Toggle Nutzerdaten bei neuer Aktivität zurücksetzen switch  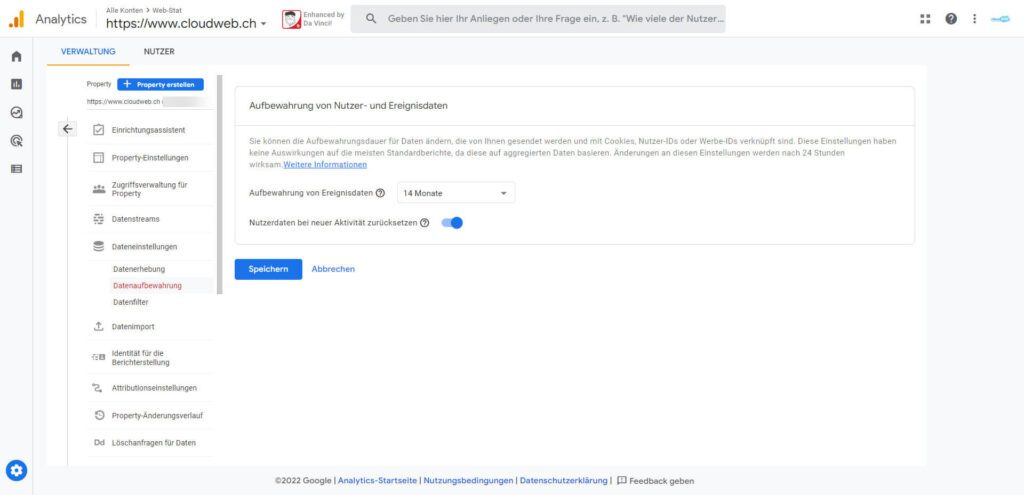click(452, 223)
